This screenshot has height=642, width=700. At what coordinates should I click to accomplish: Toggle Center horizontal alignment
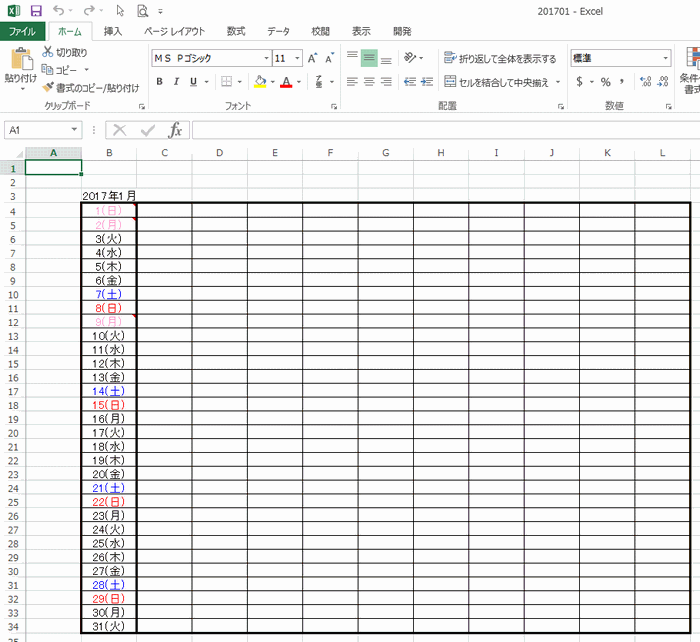[369, 81]
